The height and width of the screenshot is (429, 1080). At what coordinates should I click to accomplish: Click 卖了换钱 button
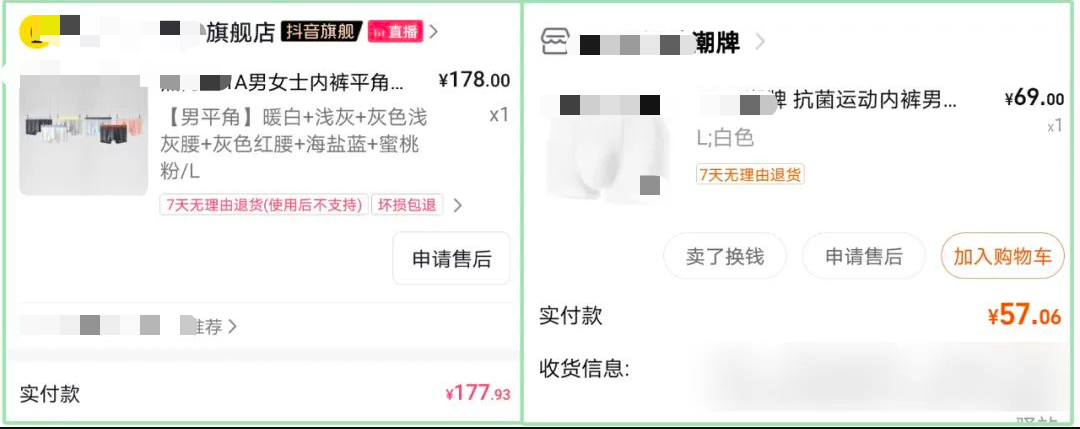point(725,256)
